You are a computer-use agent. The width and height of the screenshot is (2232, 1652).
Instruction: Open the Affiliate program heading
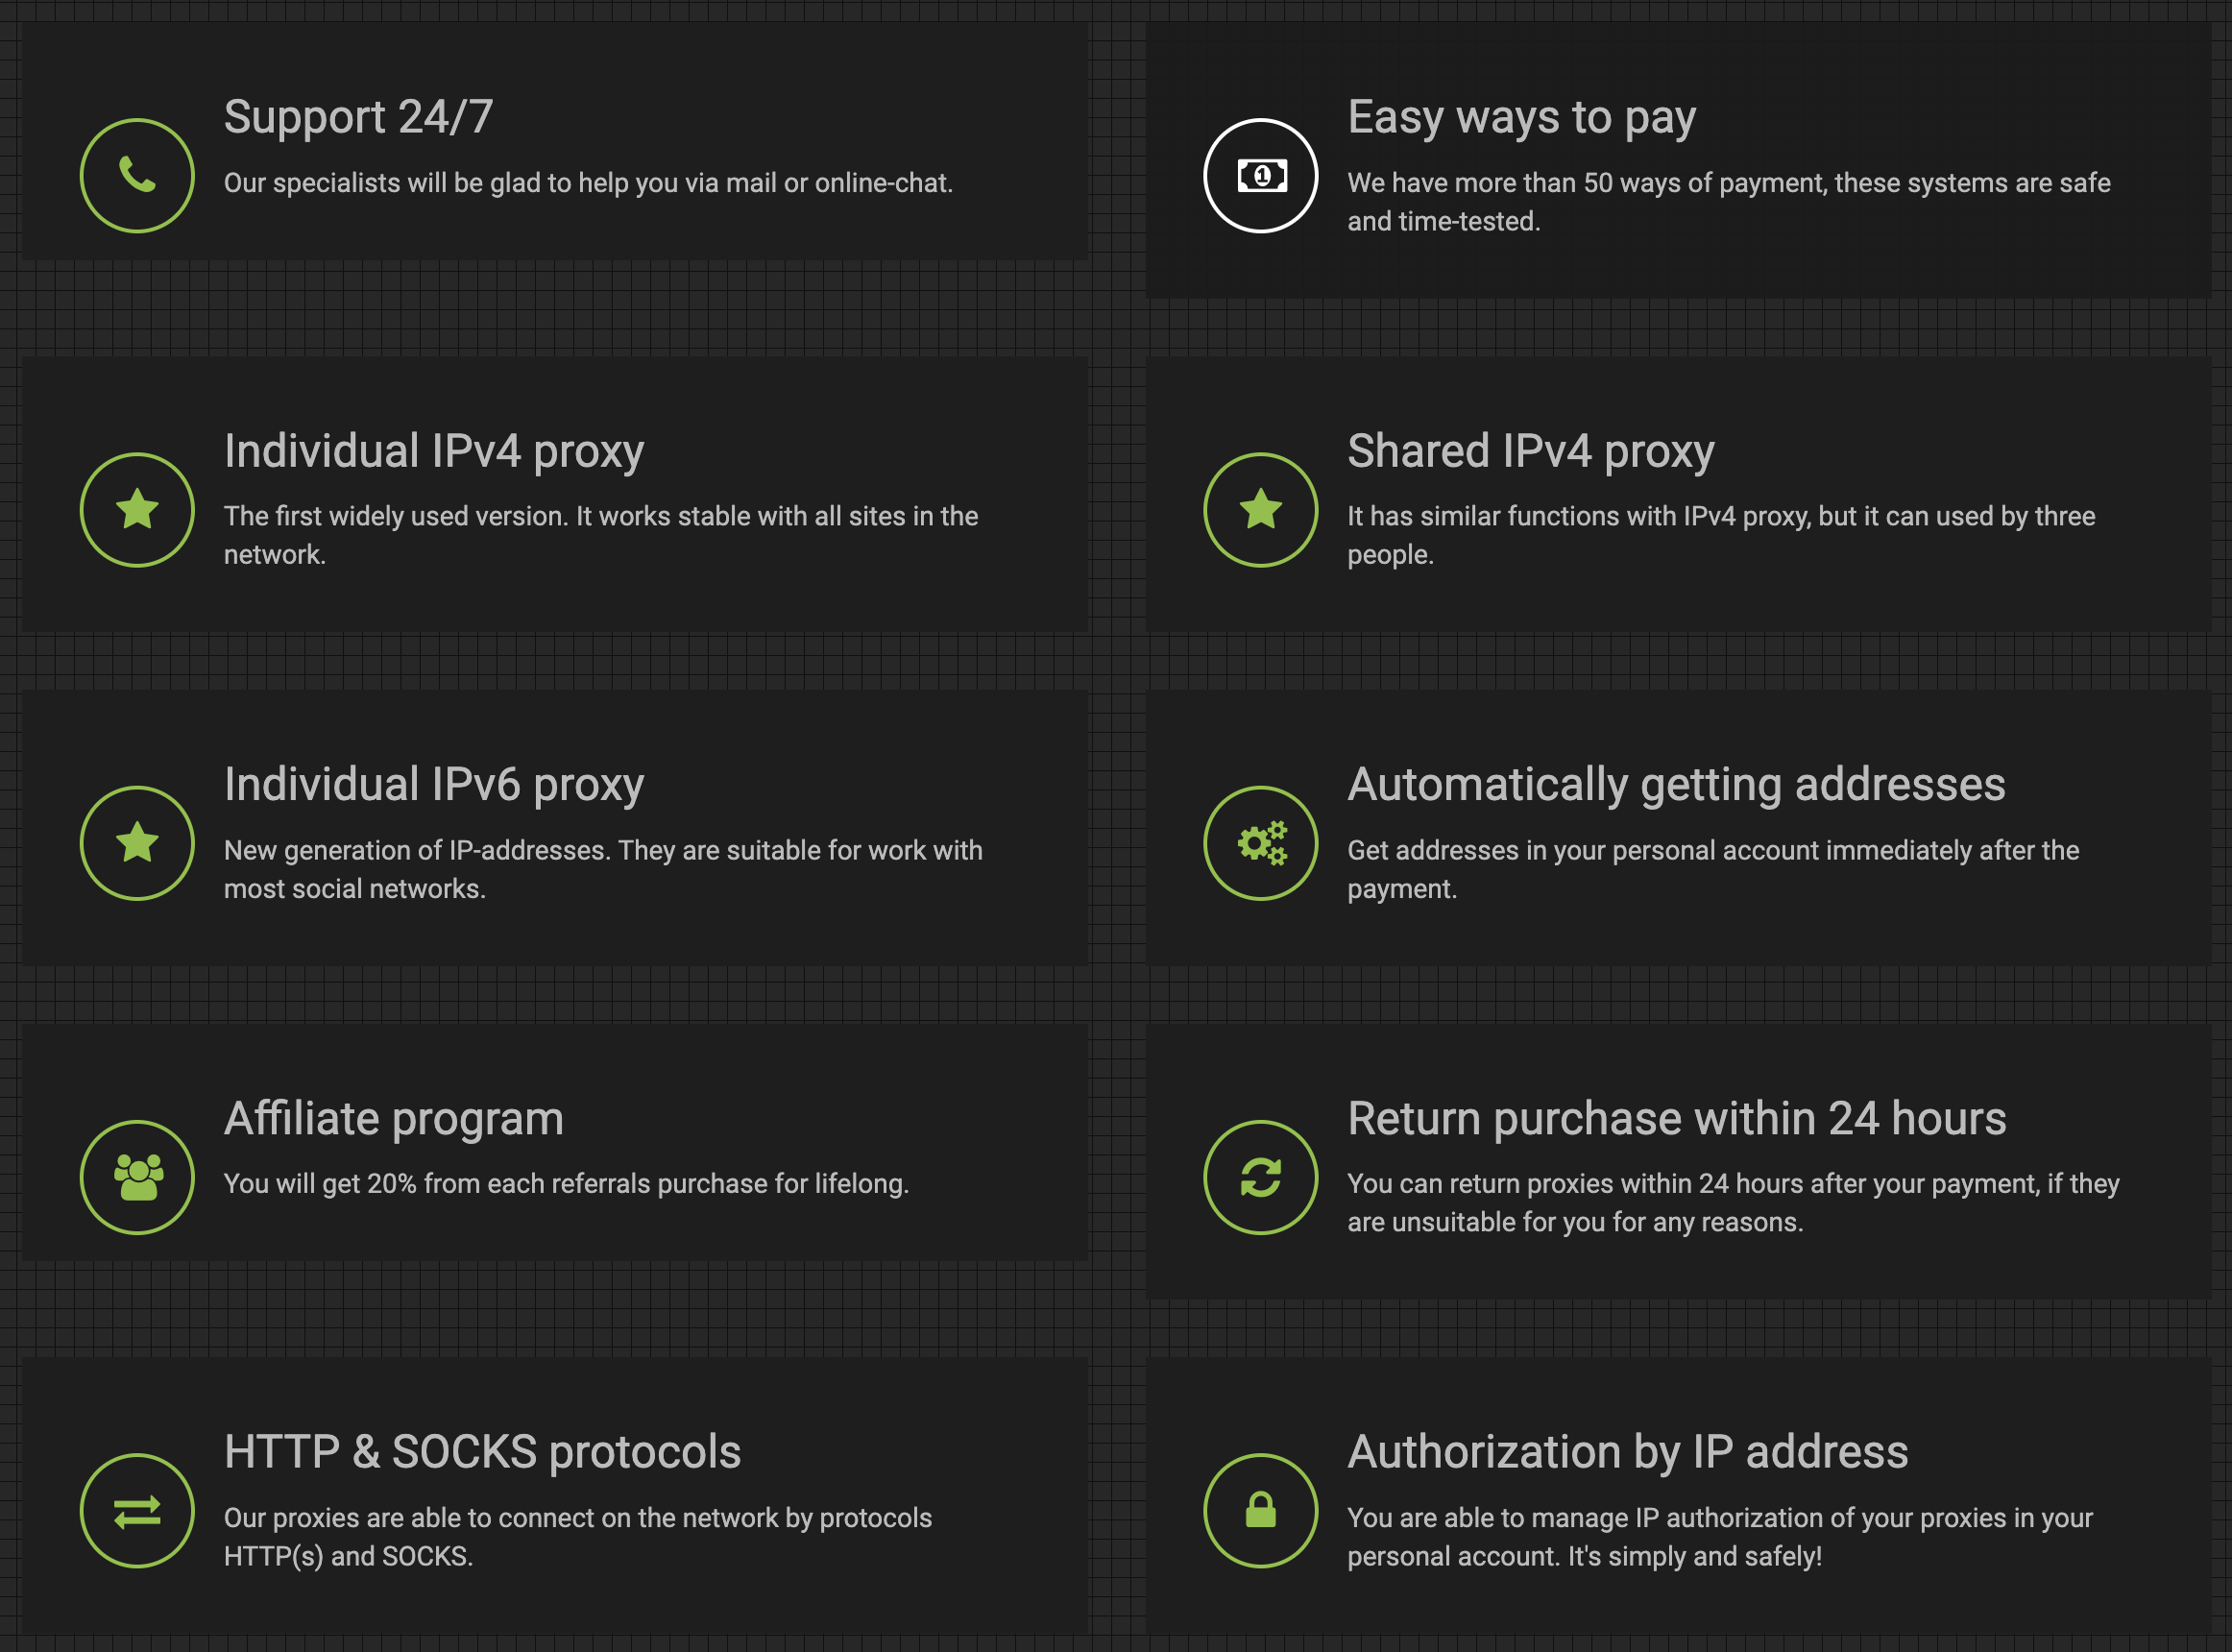click(x=394, y=1119)
